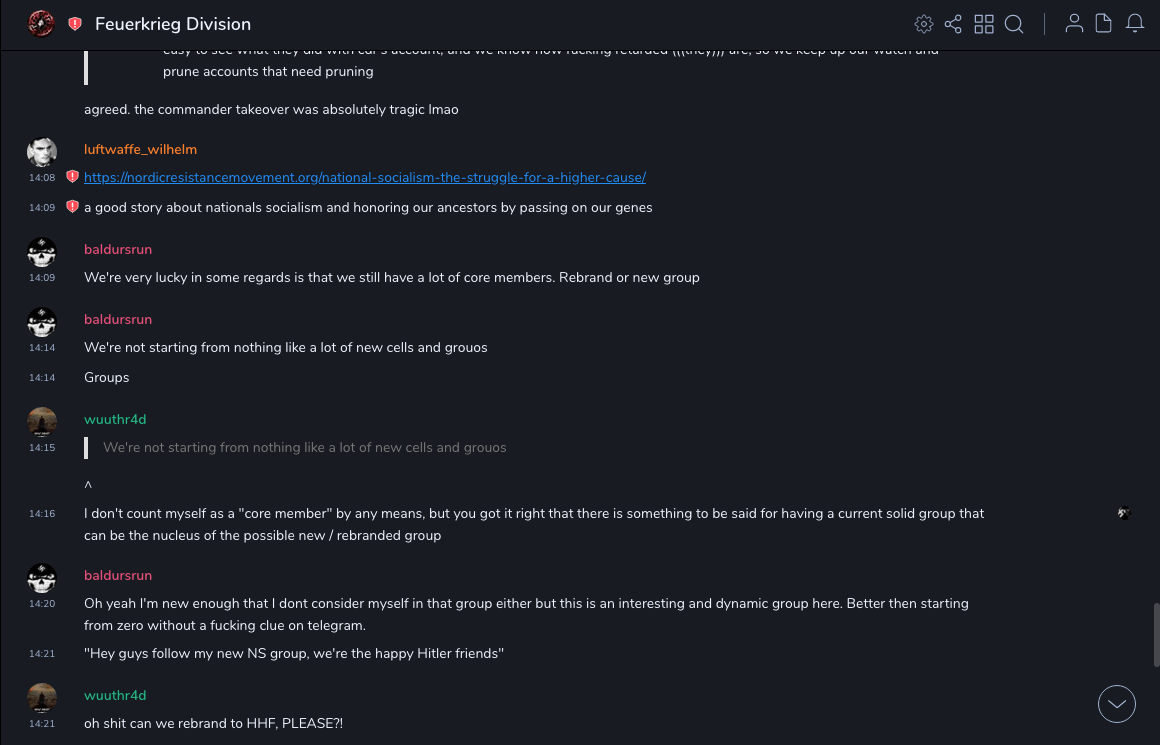
Task: Open the notifications bell icon
Action: [x=1135, y=24]
